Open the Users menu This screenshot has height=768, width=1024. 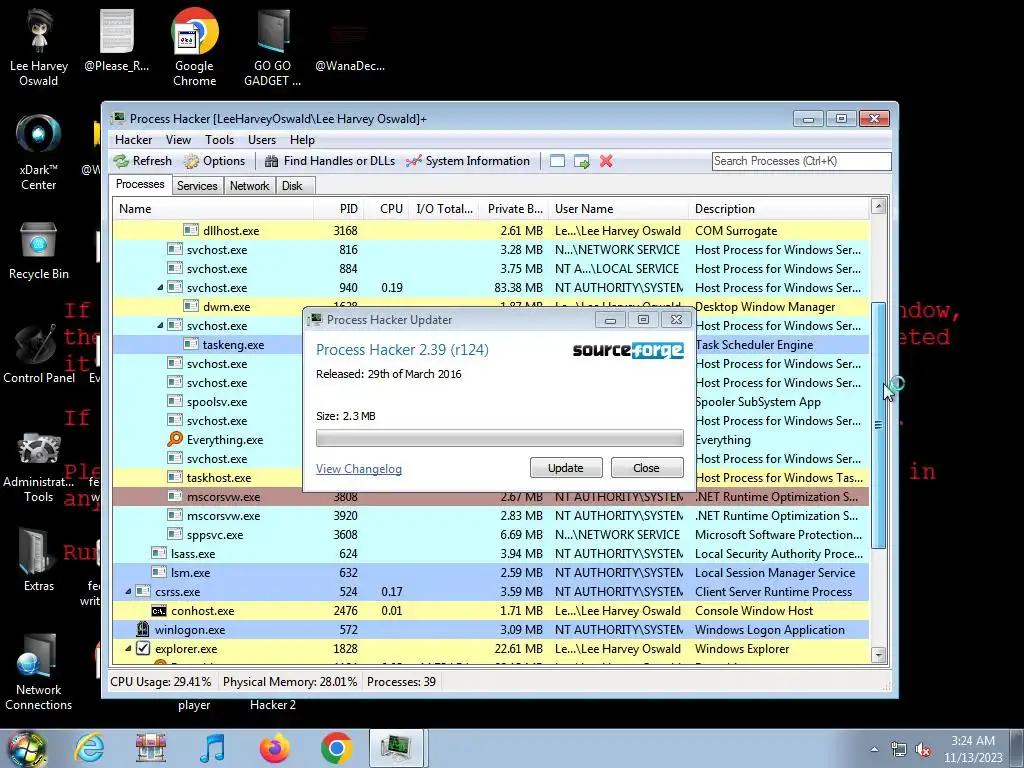262,140
